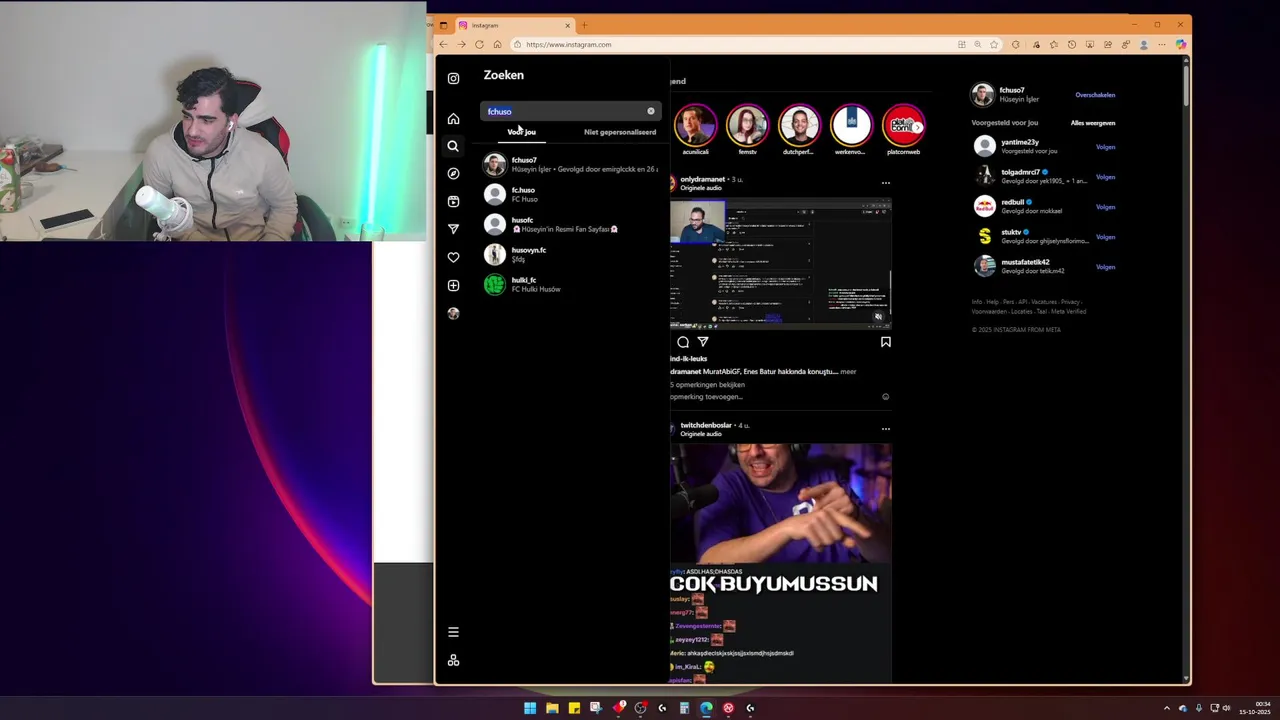This screenshot has height=720, width=1280.
Task: Open the emoji picker in comment field
Action: coord(885,397)
